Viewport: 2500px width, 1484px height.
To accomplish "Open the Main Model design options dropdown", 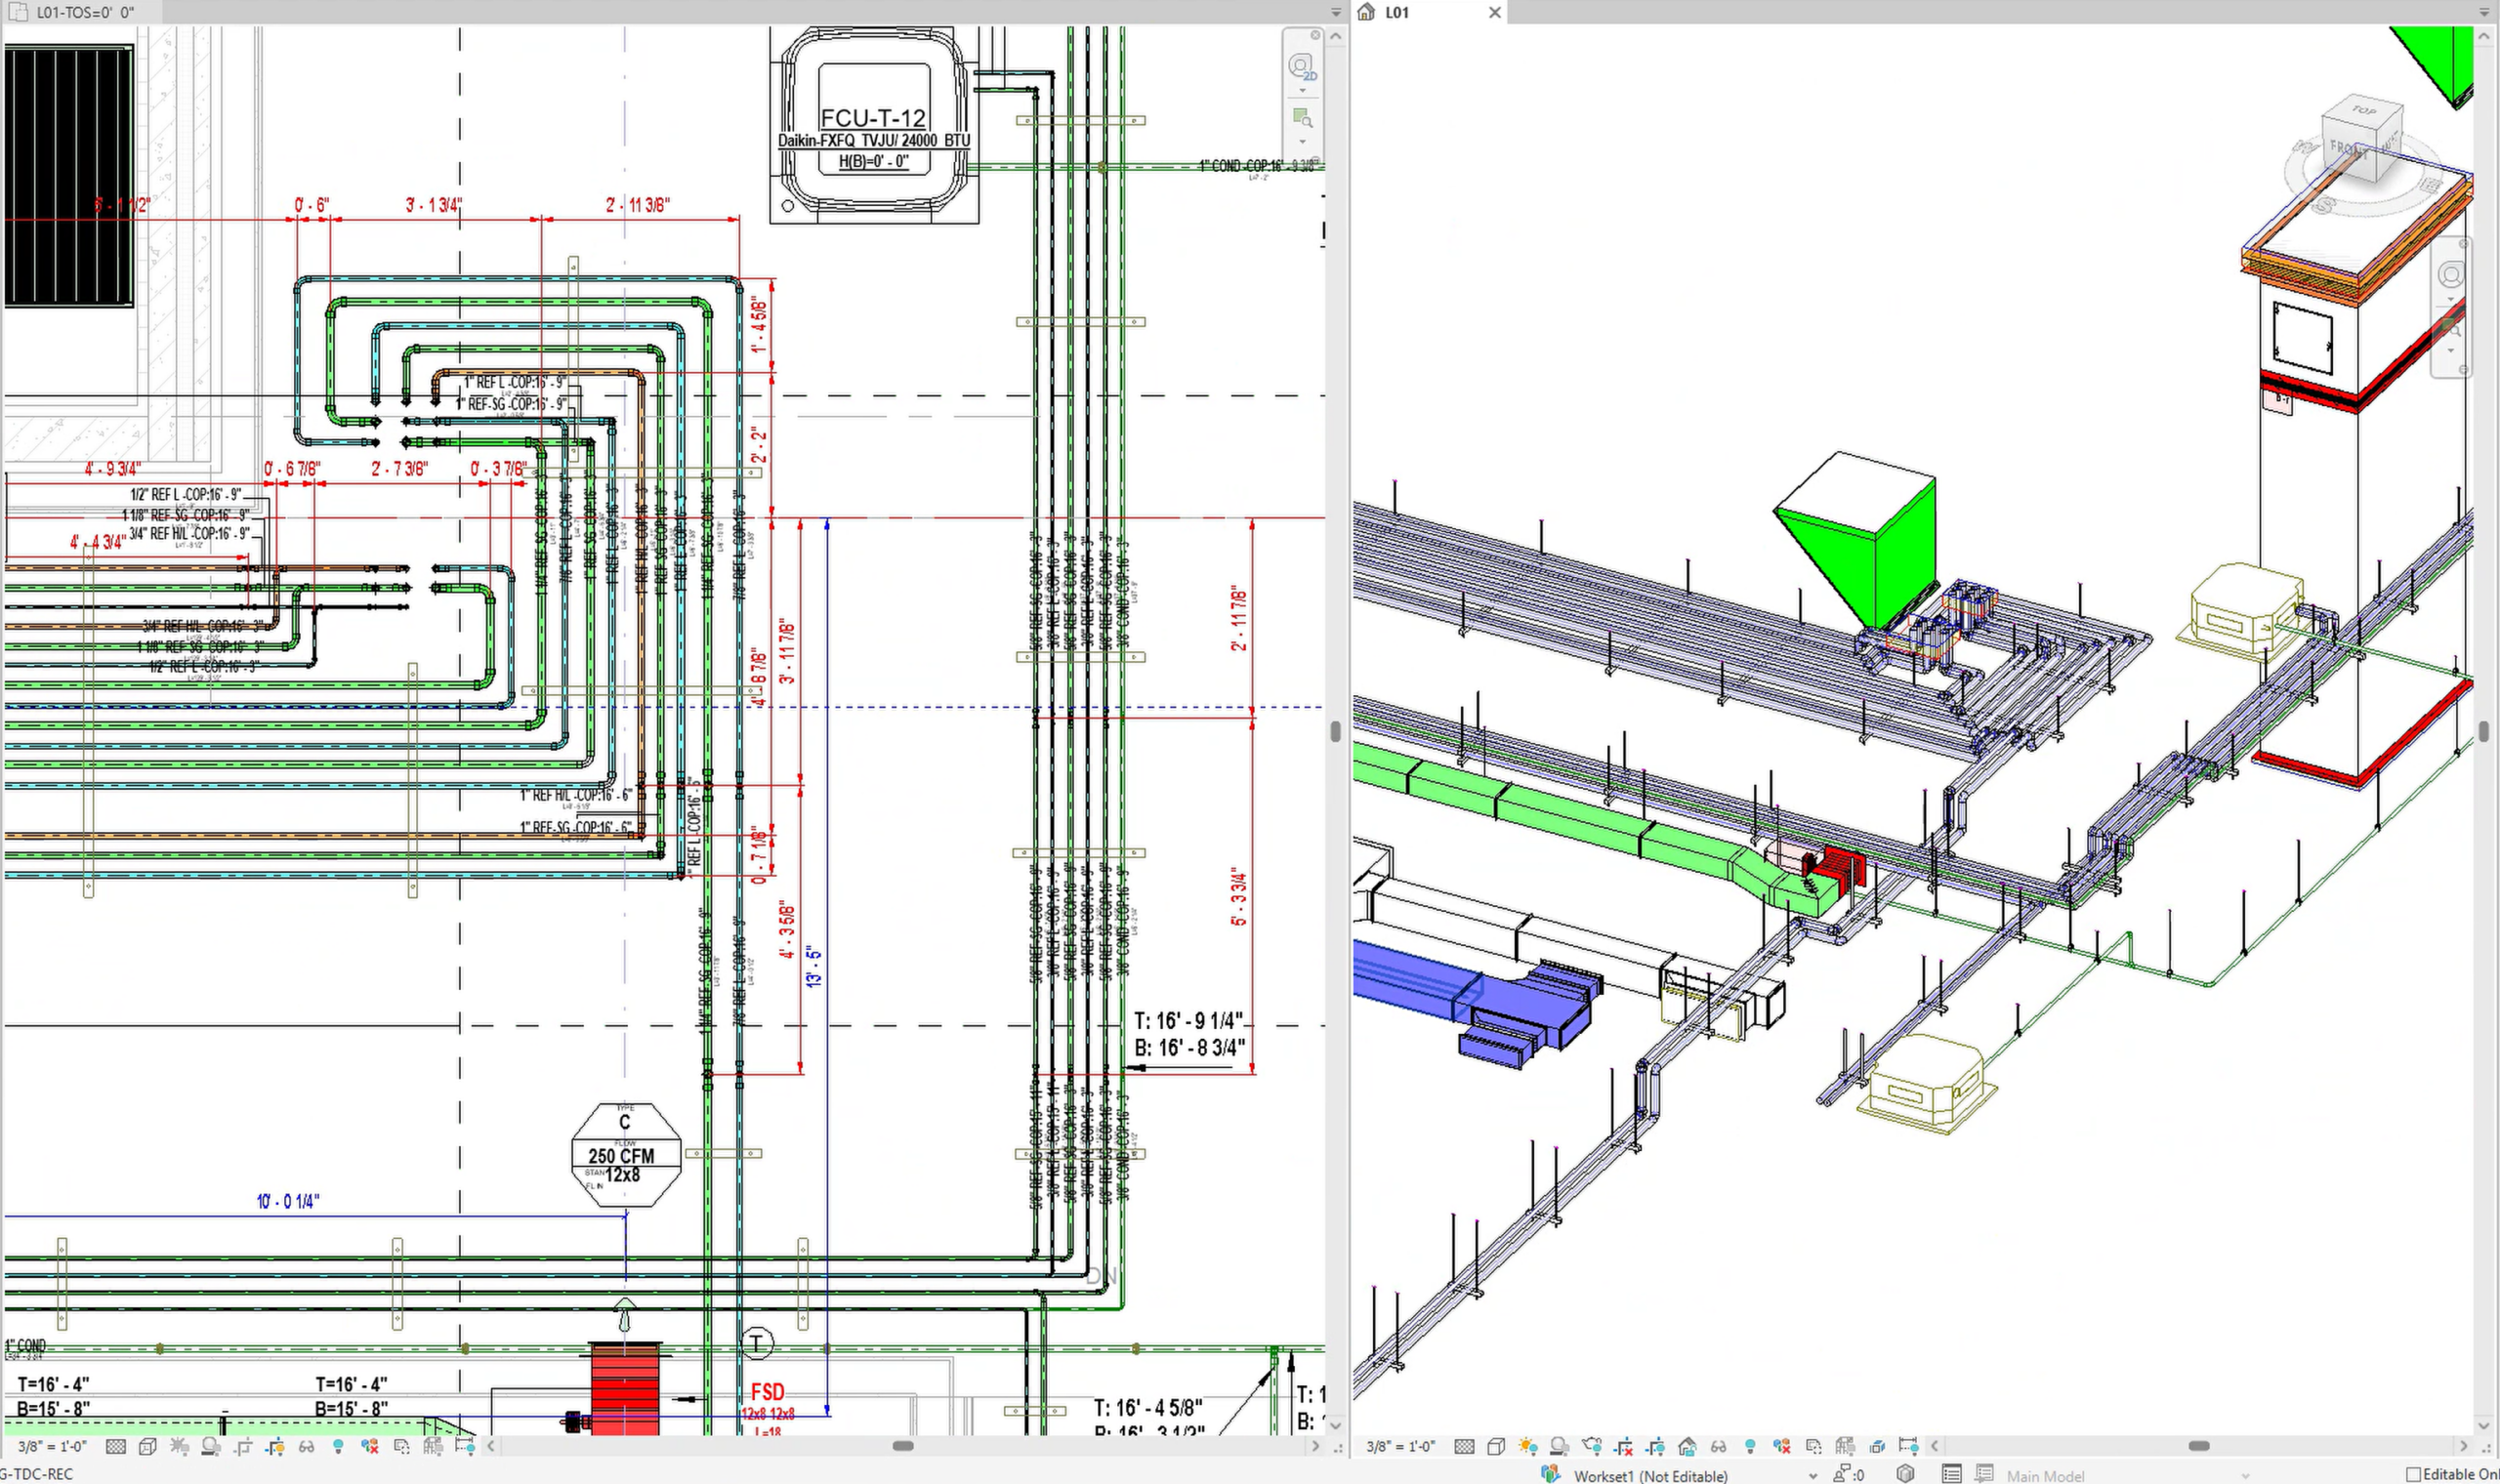I will 2246,1476.
